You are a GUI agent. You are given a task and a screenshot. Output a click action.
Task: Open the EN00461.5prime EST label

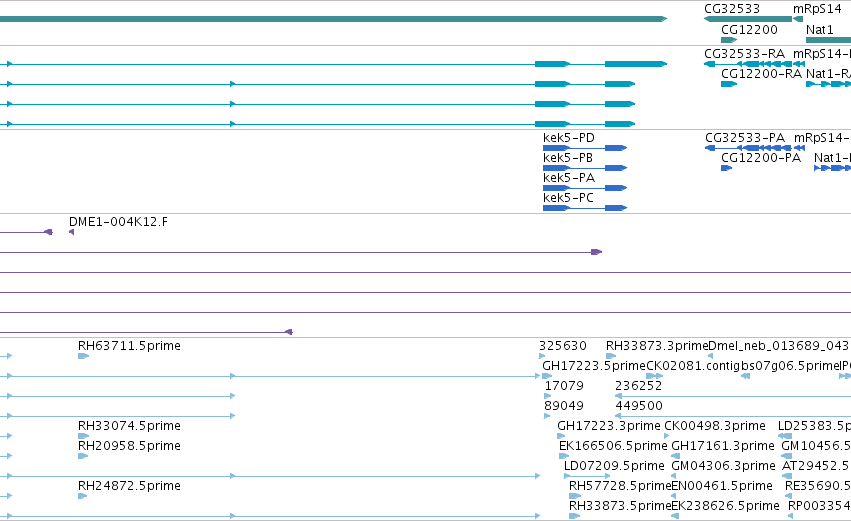(722, 486)
